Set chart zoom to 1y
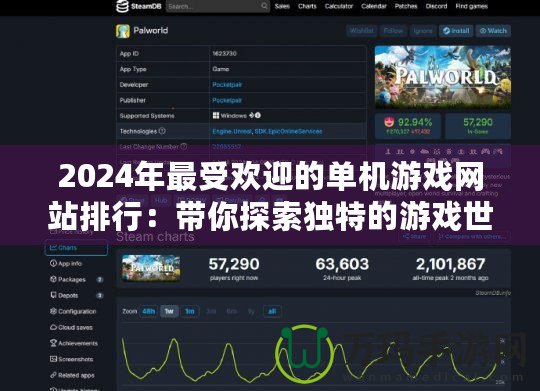Viewport: 540px width, 391px height. click(251, 311)
